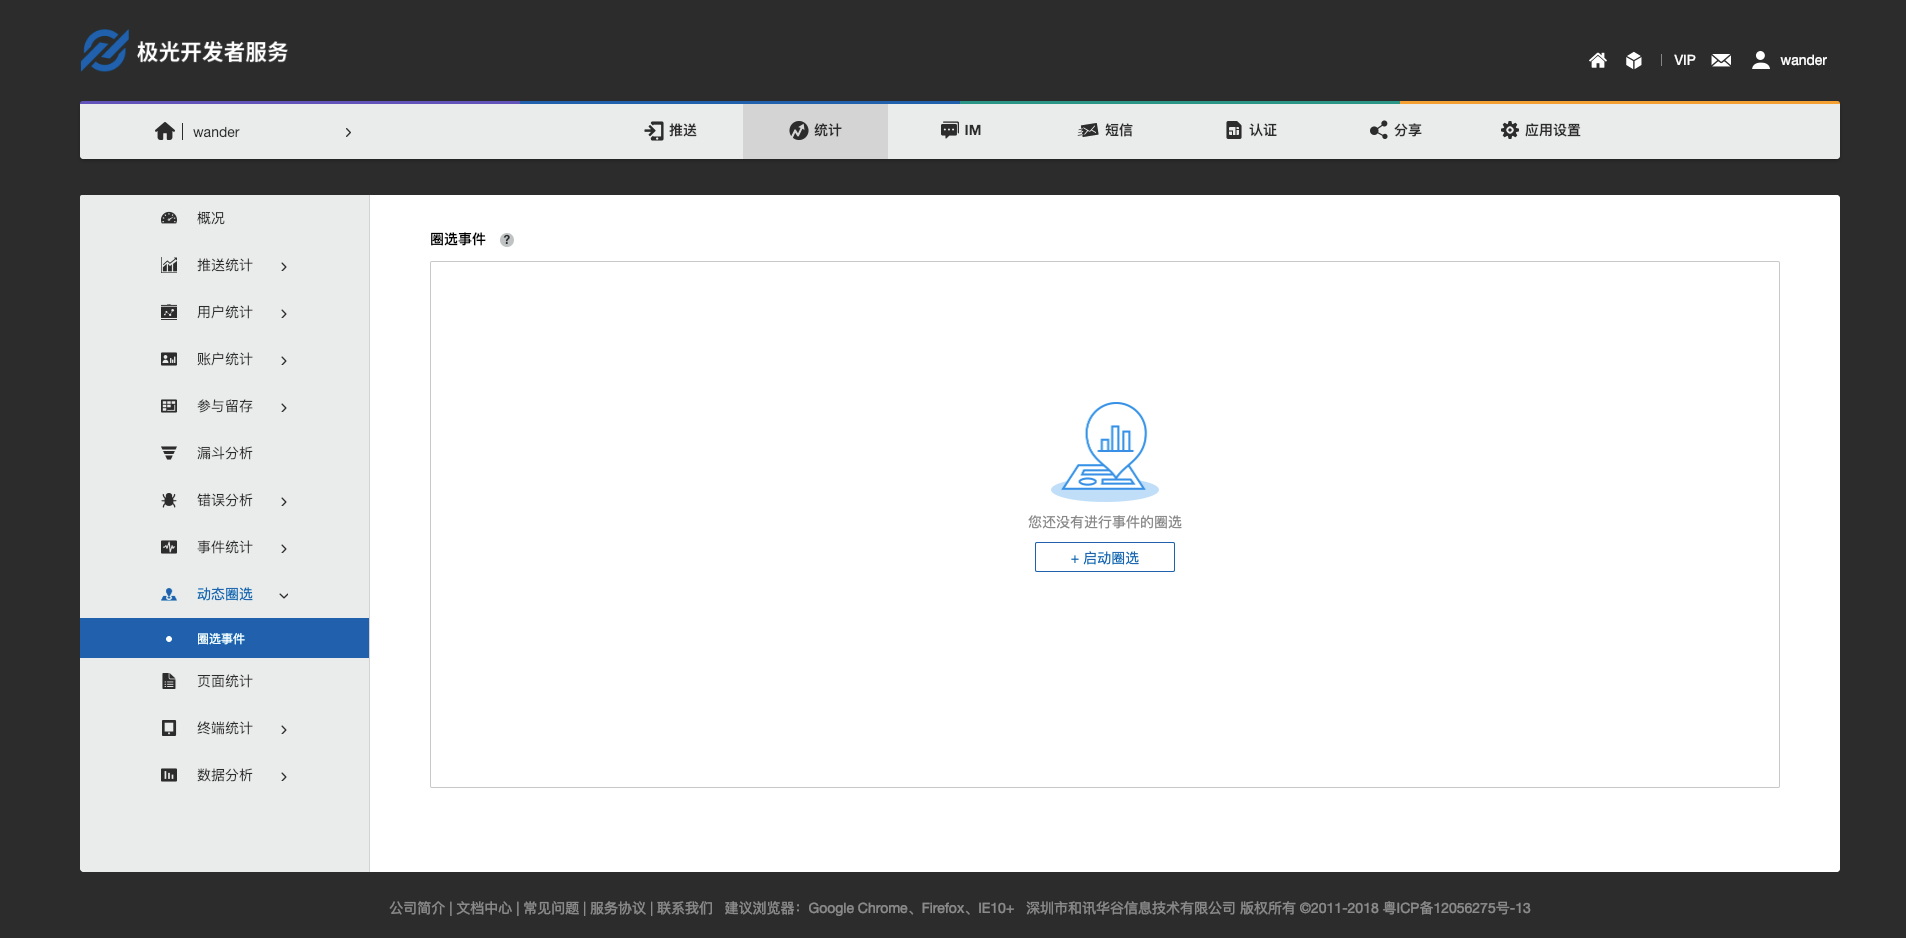Viewport: 1906px width, 938px height.
Task: Click the VIP label in the header
Action: (1684, 61)
